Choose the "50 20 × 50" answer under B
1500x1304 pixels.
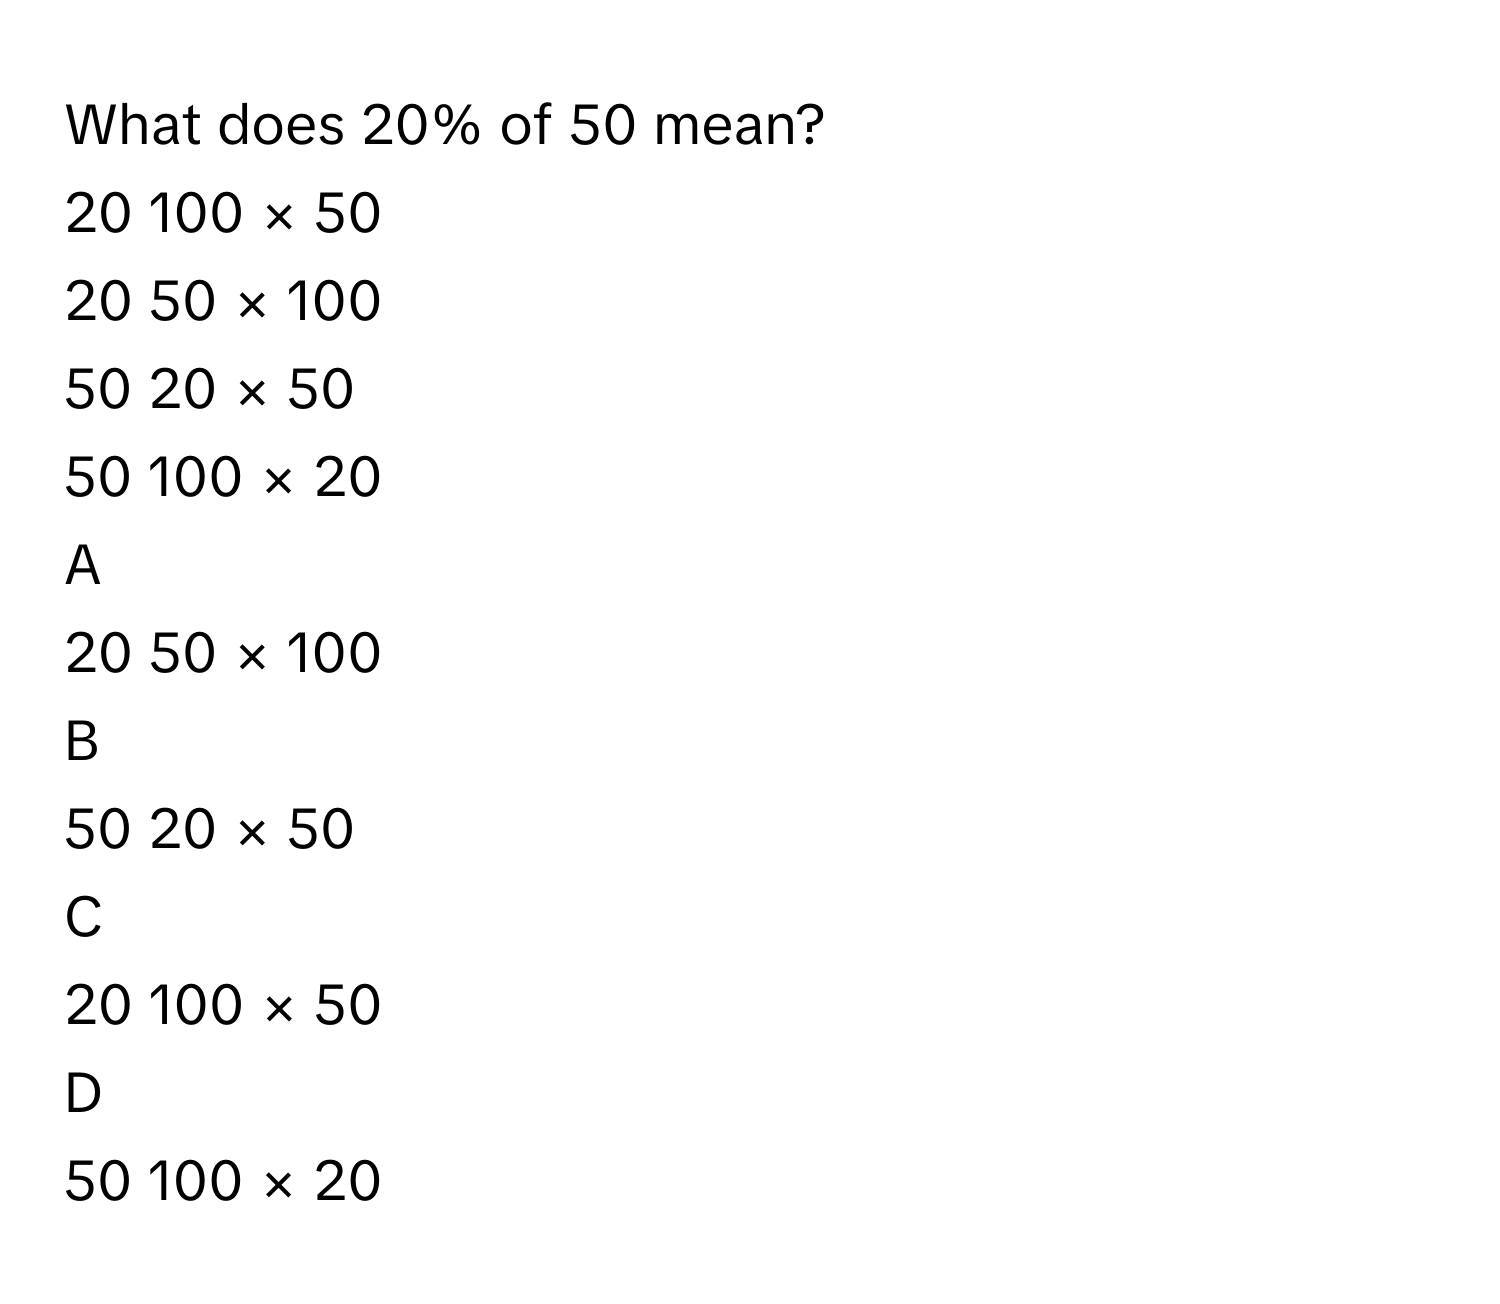click(209, 829)
